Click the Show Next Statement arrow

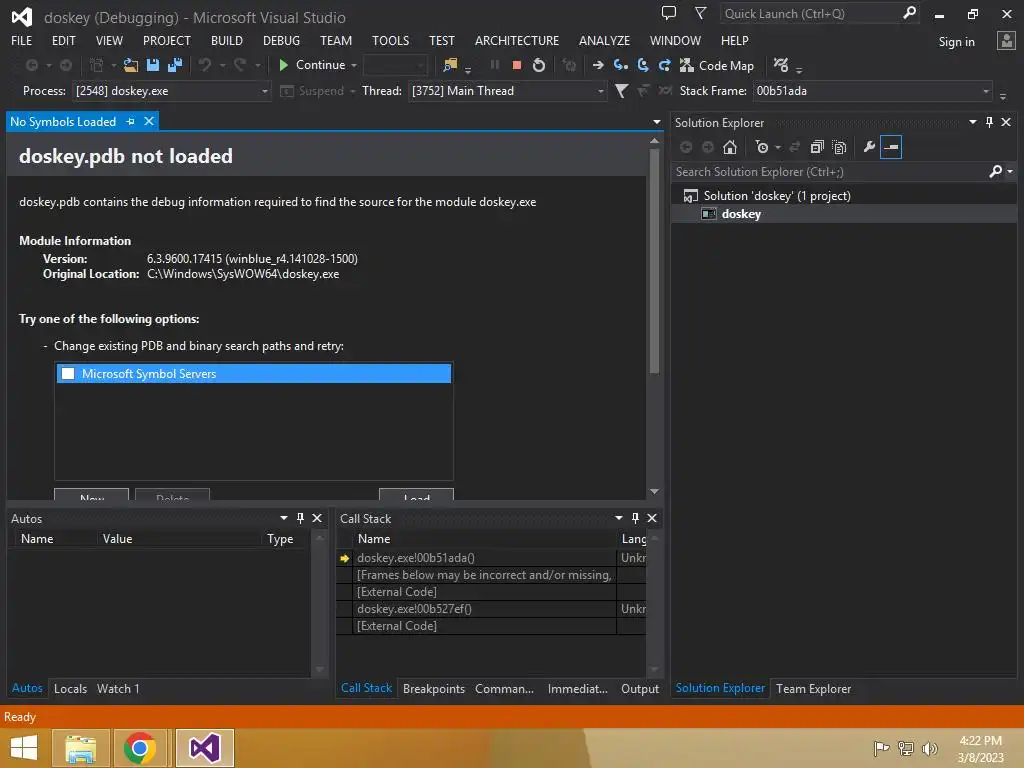pyautogui.click(x=598, y=65)
